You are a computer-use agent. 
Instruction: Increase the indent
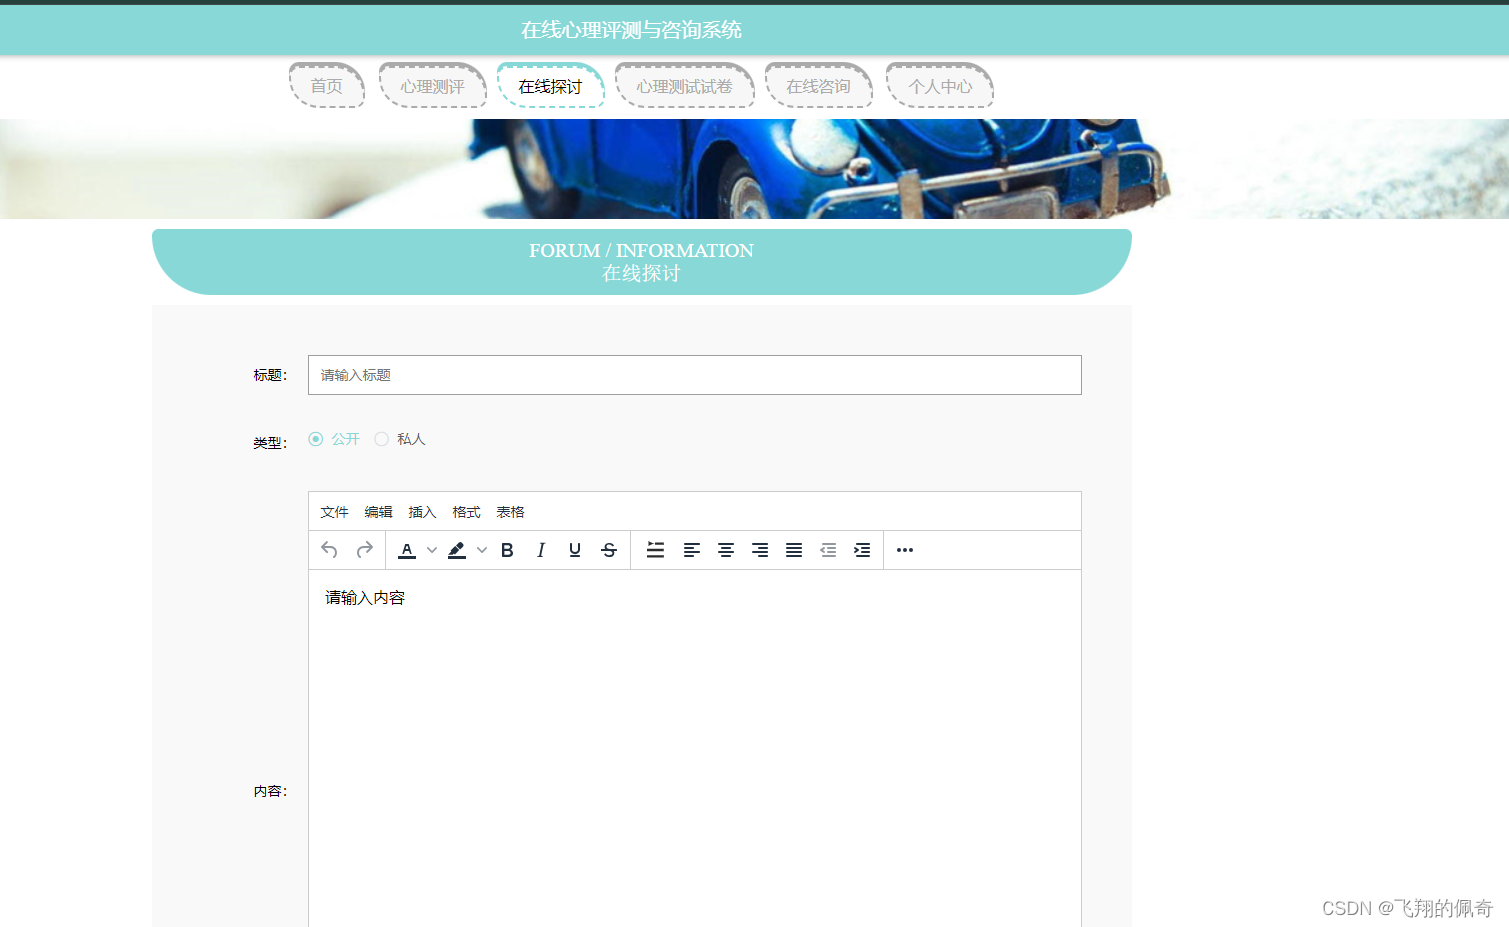click(862, 550)
